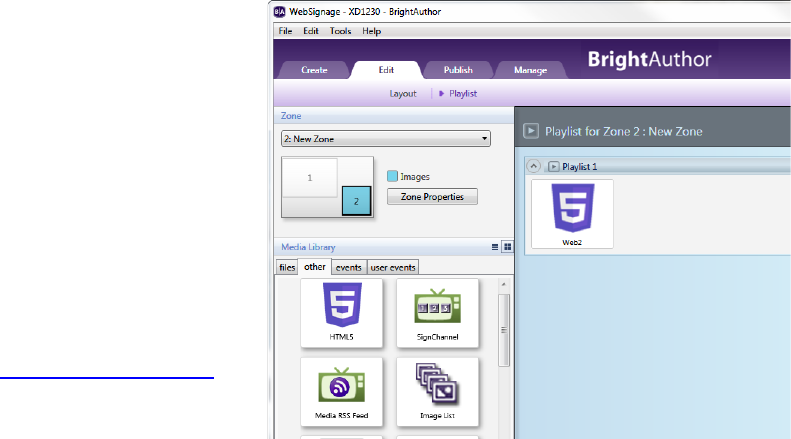This screenshot has height=439, width=791.
Task: Switch Media Library to list view
Action: (495, 247)
